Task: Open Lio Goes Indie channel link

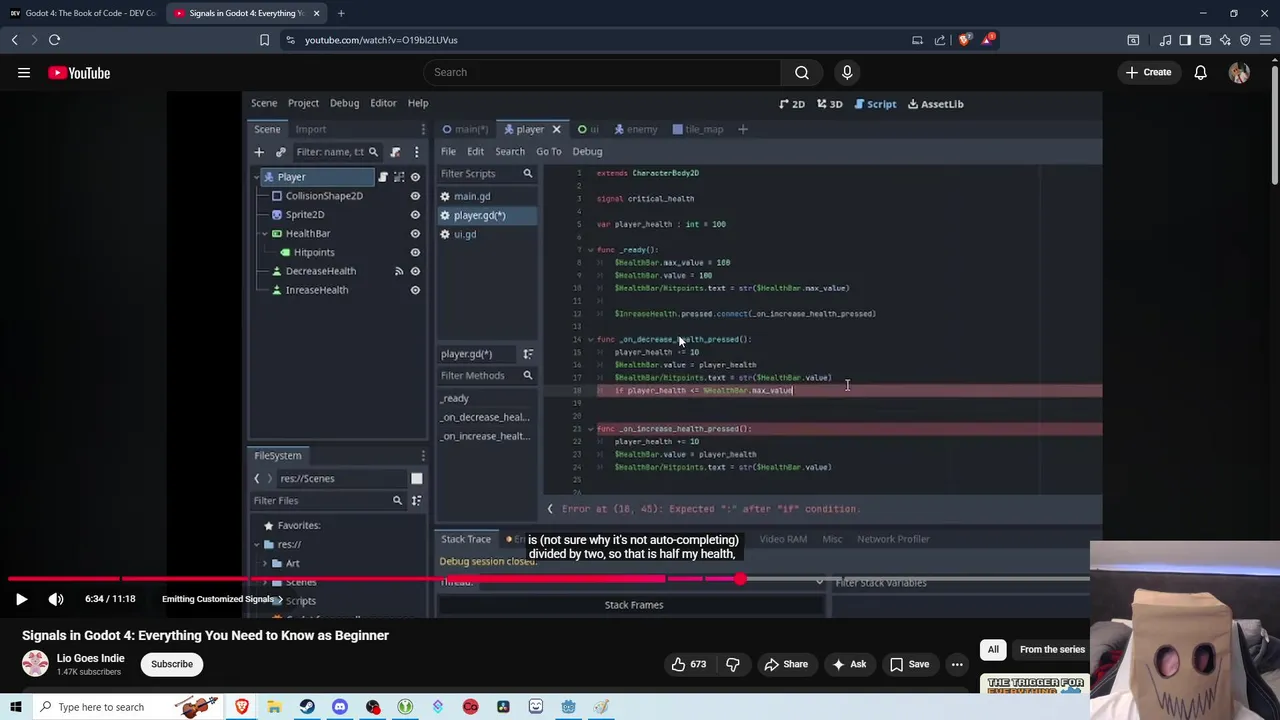Action: [90, 658]
